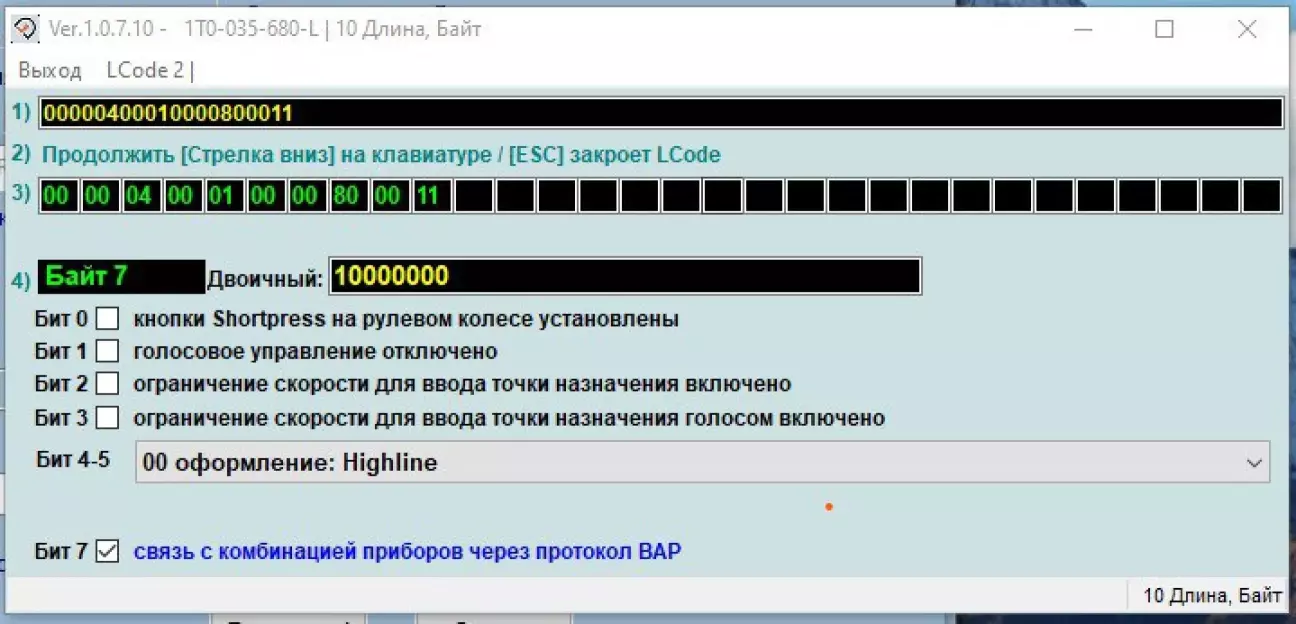Select the fifth byte cell with value 01
The height and width of the screenshot is (624, 1296).
click(x=222, y=196)
